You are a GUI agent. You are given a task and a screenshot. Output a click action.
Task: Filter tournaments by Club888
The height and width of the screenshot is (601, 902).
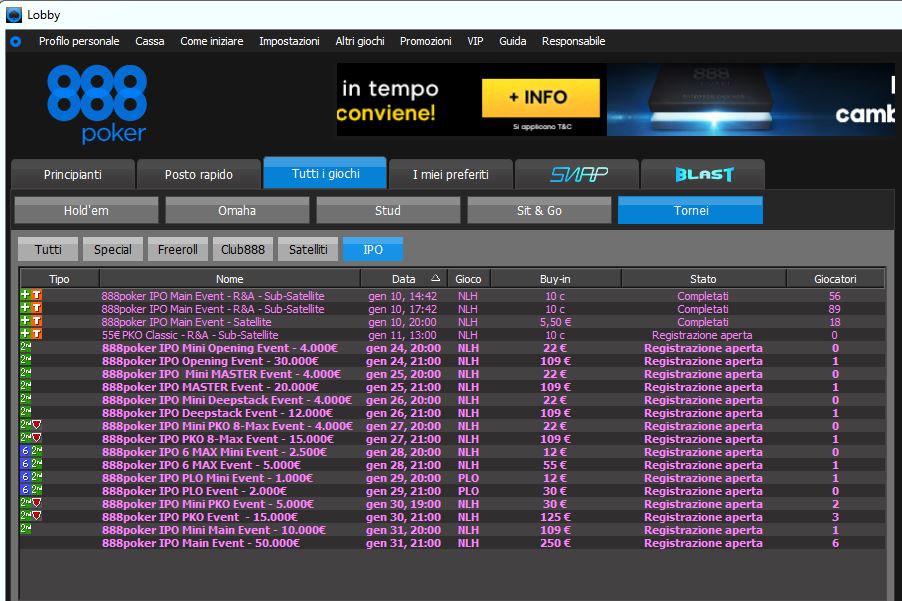pos(243,250)
